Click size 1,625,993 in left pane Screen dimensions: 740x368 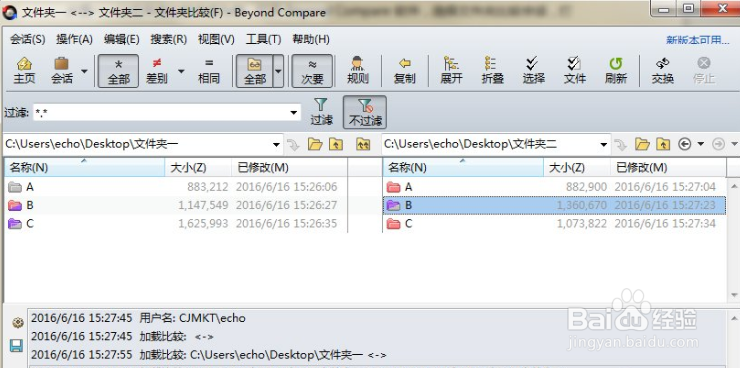coord(203,223)
